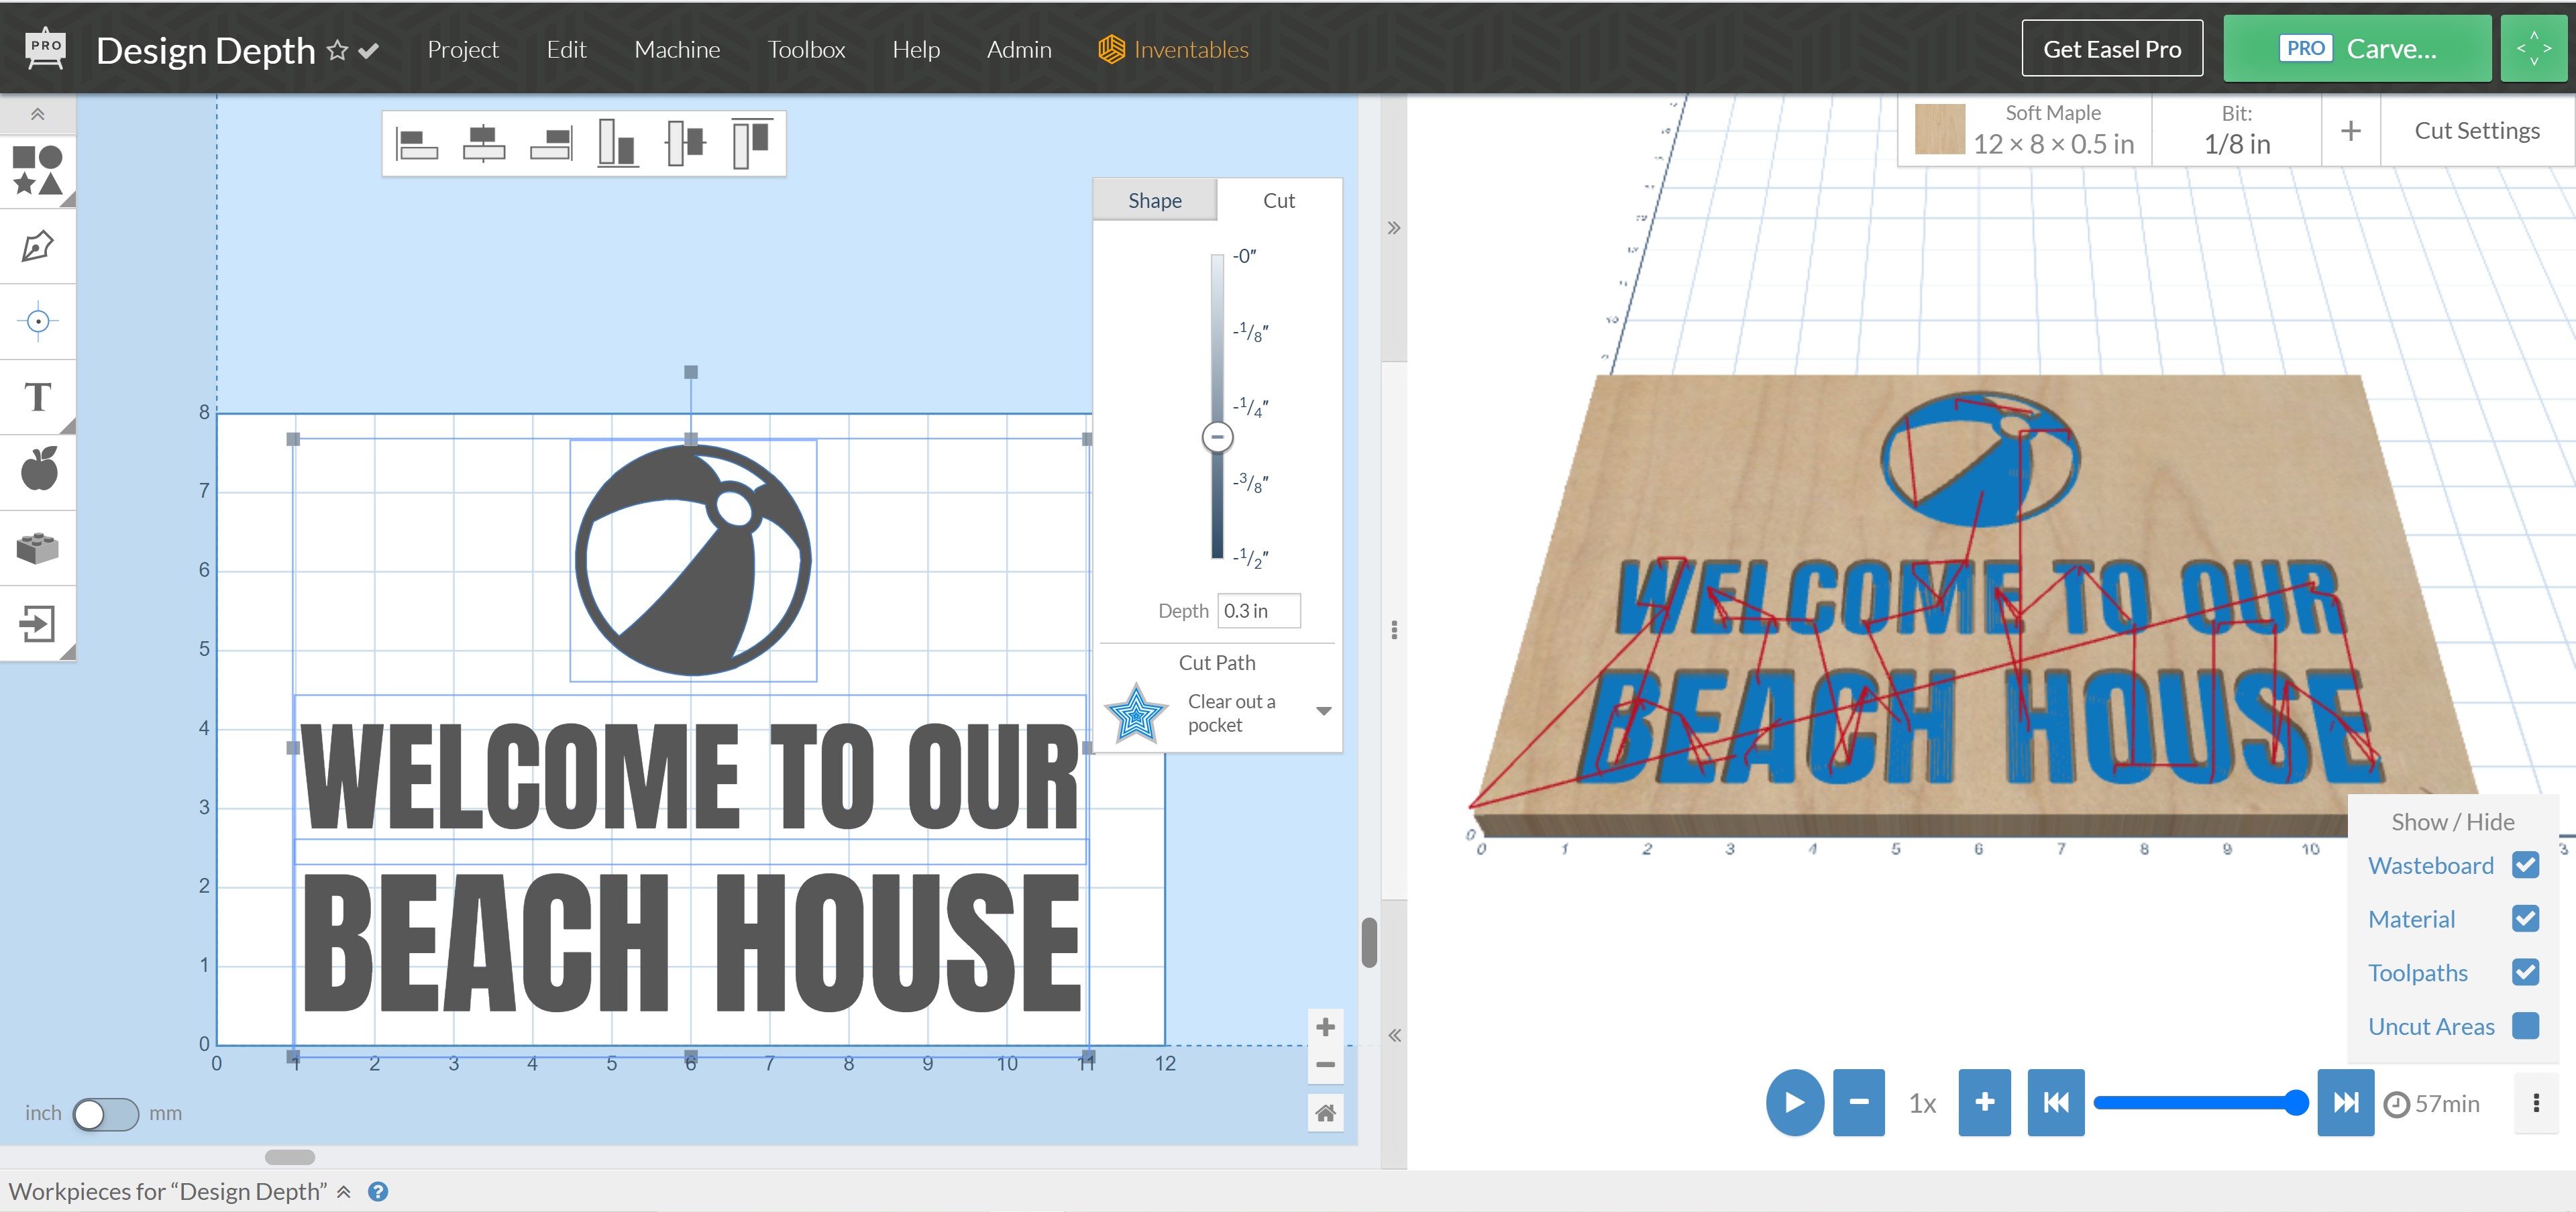This screenshot has height=1212, width=2576.
Task: Reset canvas view with home icon
Action: (x=1325, y=1113)
